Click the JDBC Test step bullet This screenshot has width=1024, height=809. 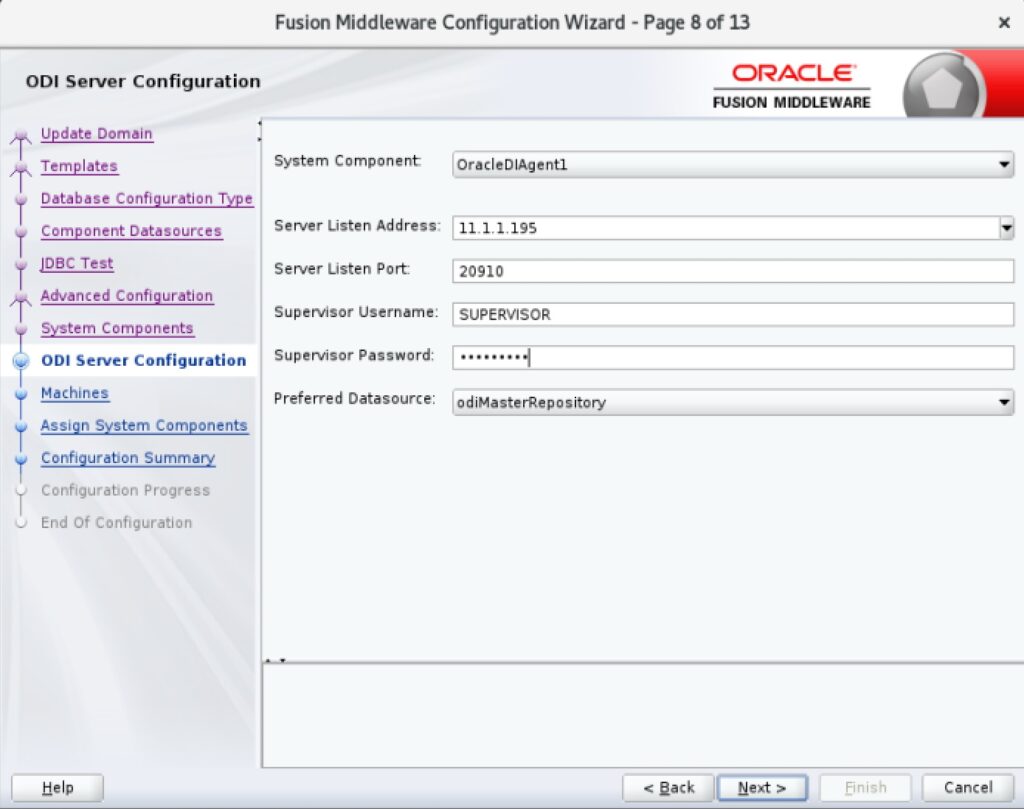pyautogui.click(x=21, y=264)
